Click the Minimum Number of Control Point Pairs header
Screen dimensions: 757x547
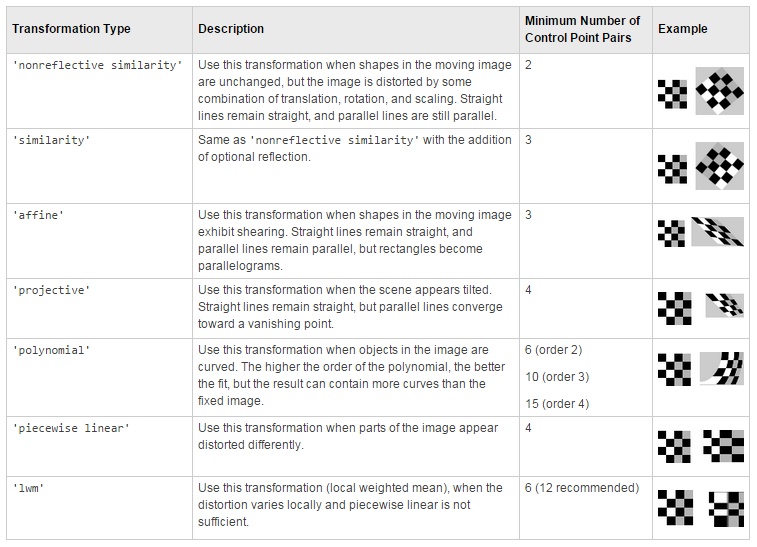click(x=582, y=29)
